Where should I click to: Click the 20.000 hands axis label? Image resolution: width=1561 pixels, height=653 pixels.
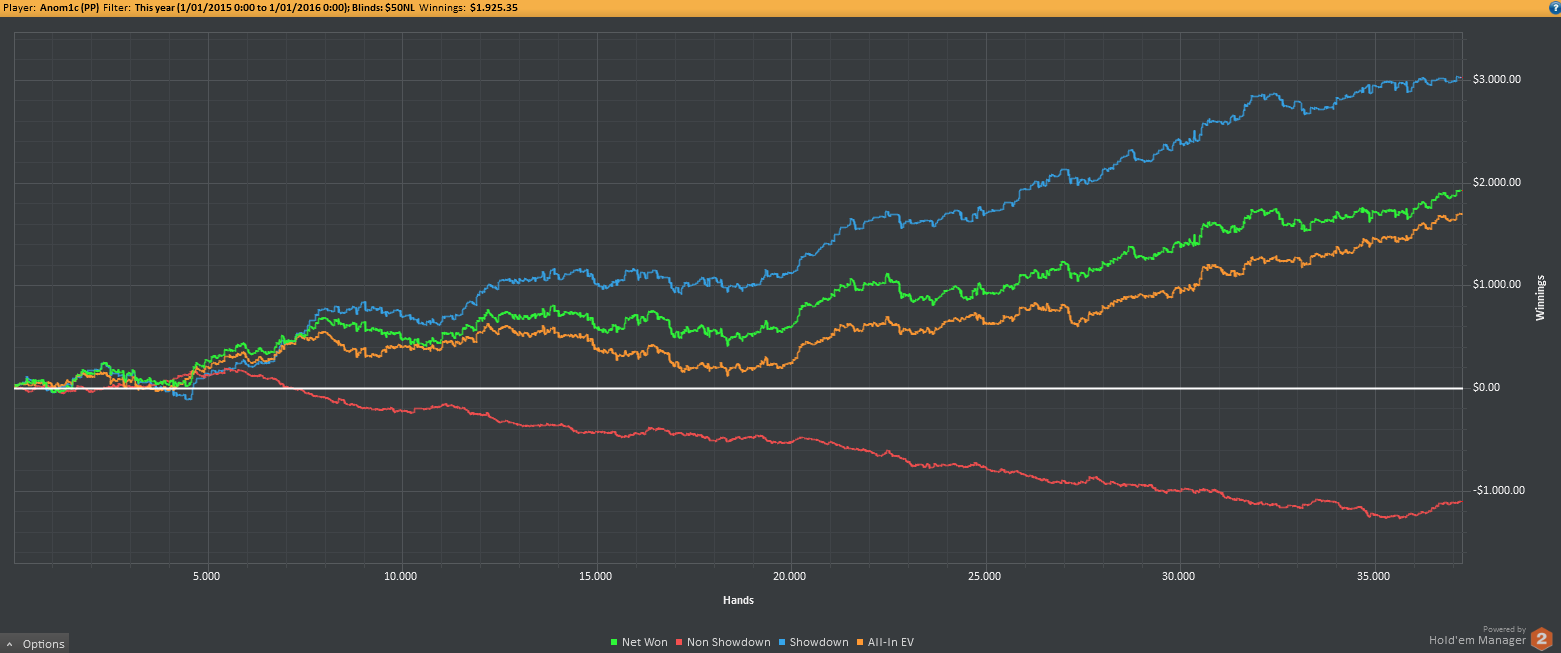pyautogui.click(x=790, y=577)
